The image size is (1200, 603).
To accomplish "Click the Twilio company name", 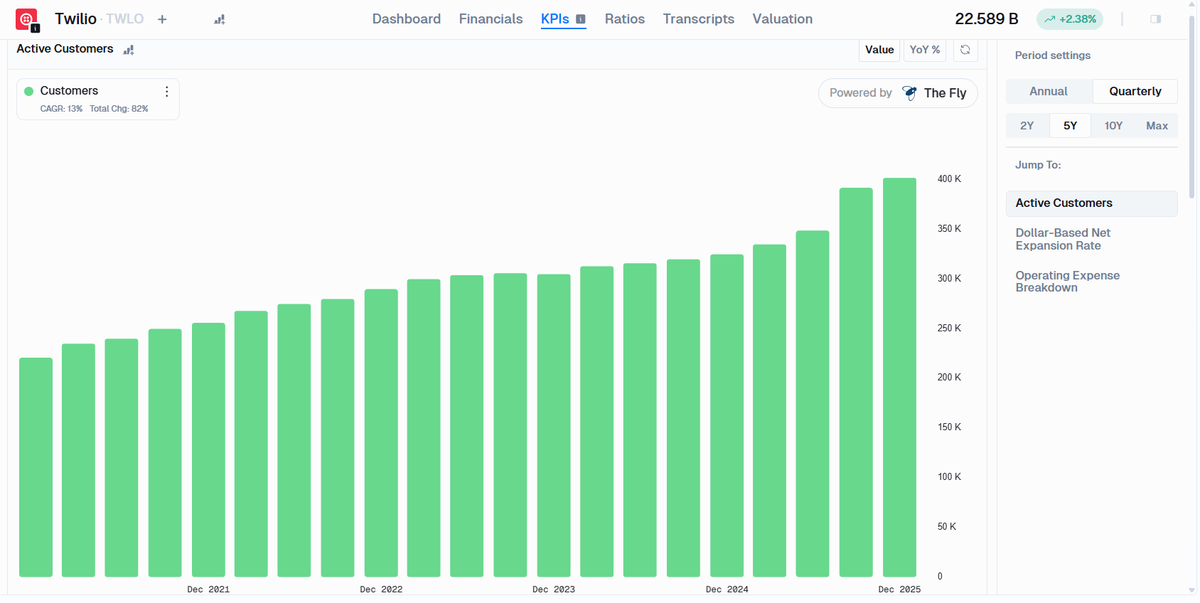I will [76, 19].
